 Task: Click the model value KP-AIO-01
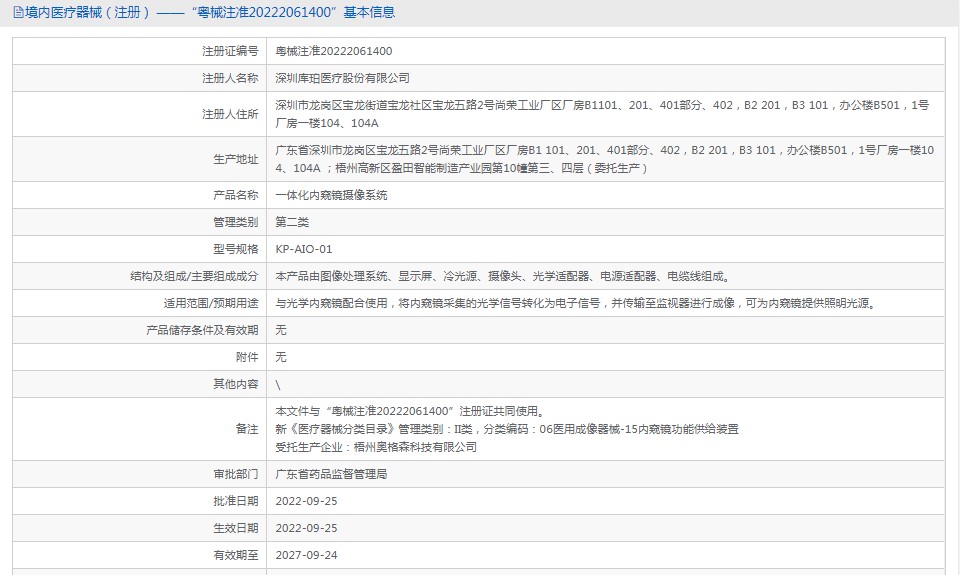pyautogui.click(x=304, y=249)
